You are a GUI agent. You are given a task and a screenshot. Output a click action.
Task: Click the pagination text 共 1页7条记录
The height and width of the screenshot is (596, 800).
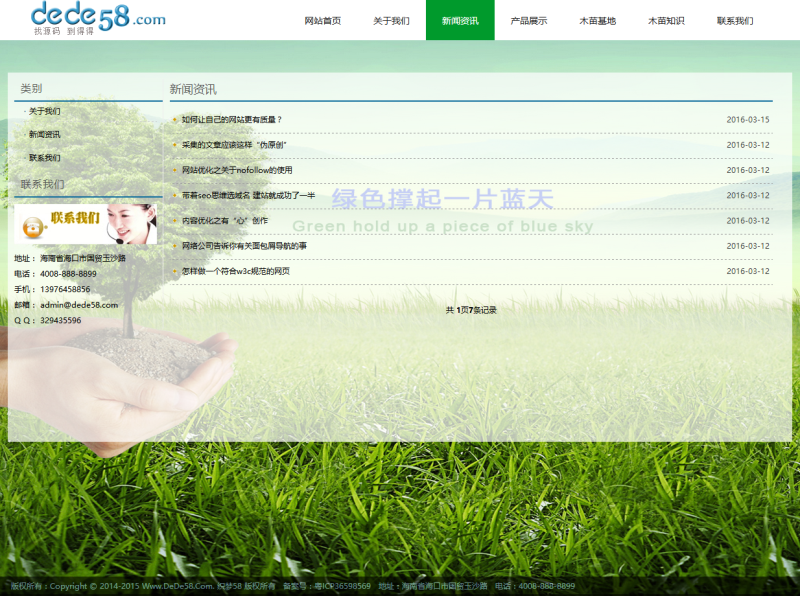[x=471, y=310]
